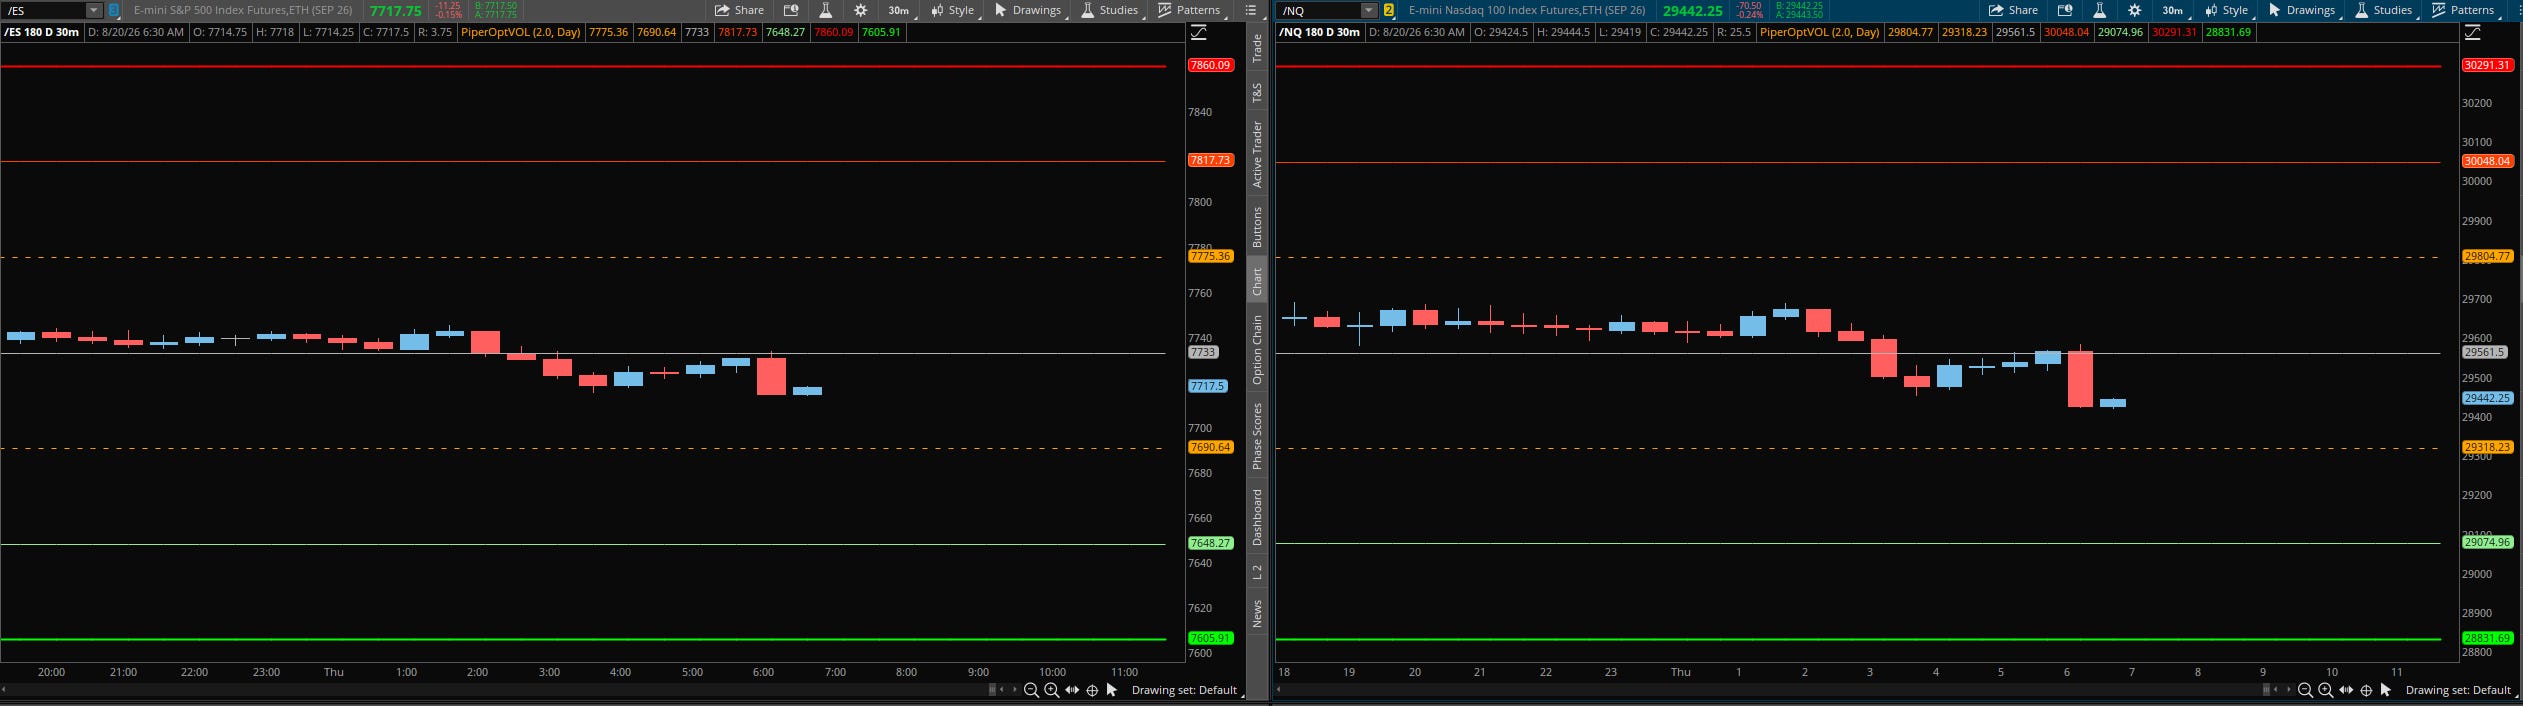2523x706 pixels.
Task: Open Drawing set: Default menu on /ES chart
Action: coord(1186,690)
